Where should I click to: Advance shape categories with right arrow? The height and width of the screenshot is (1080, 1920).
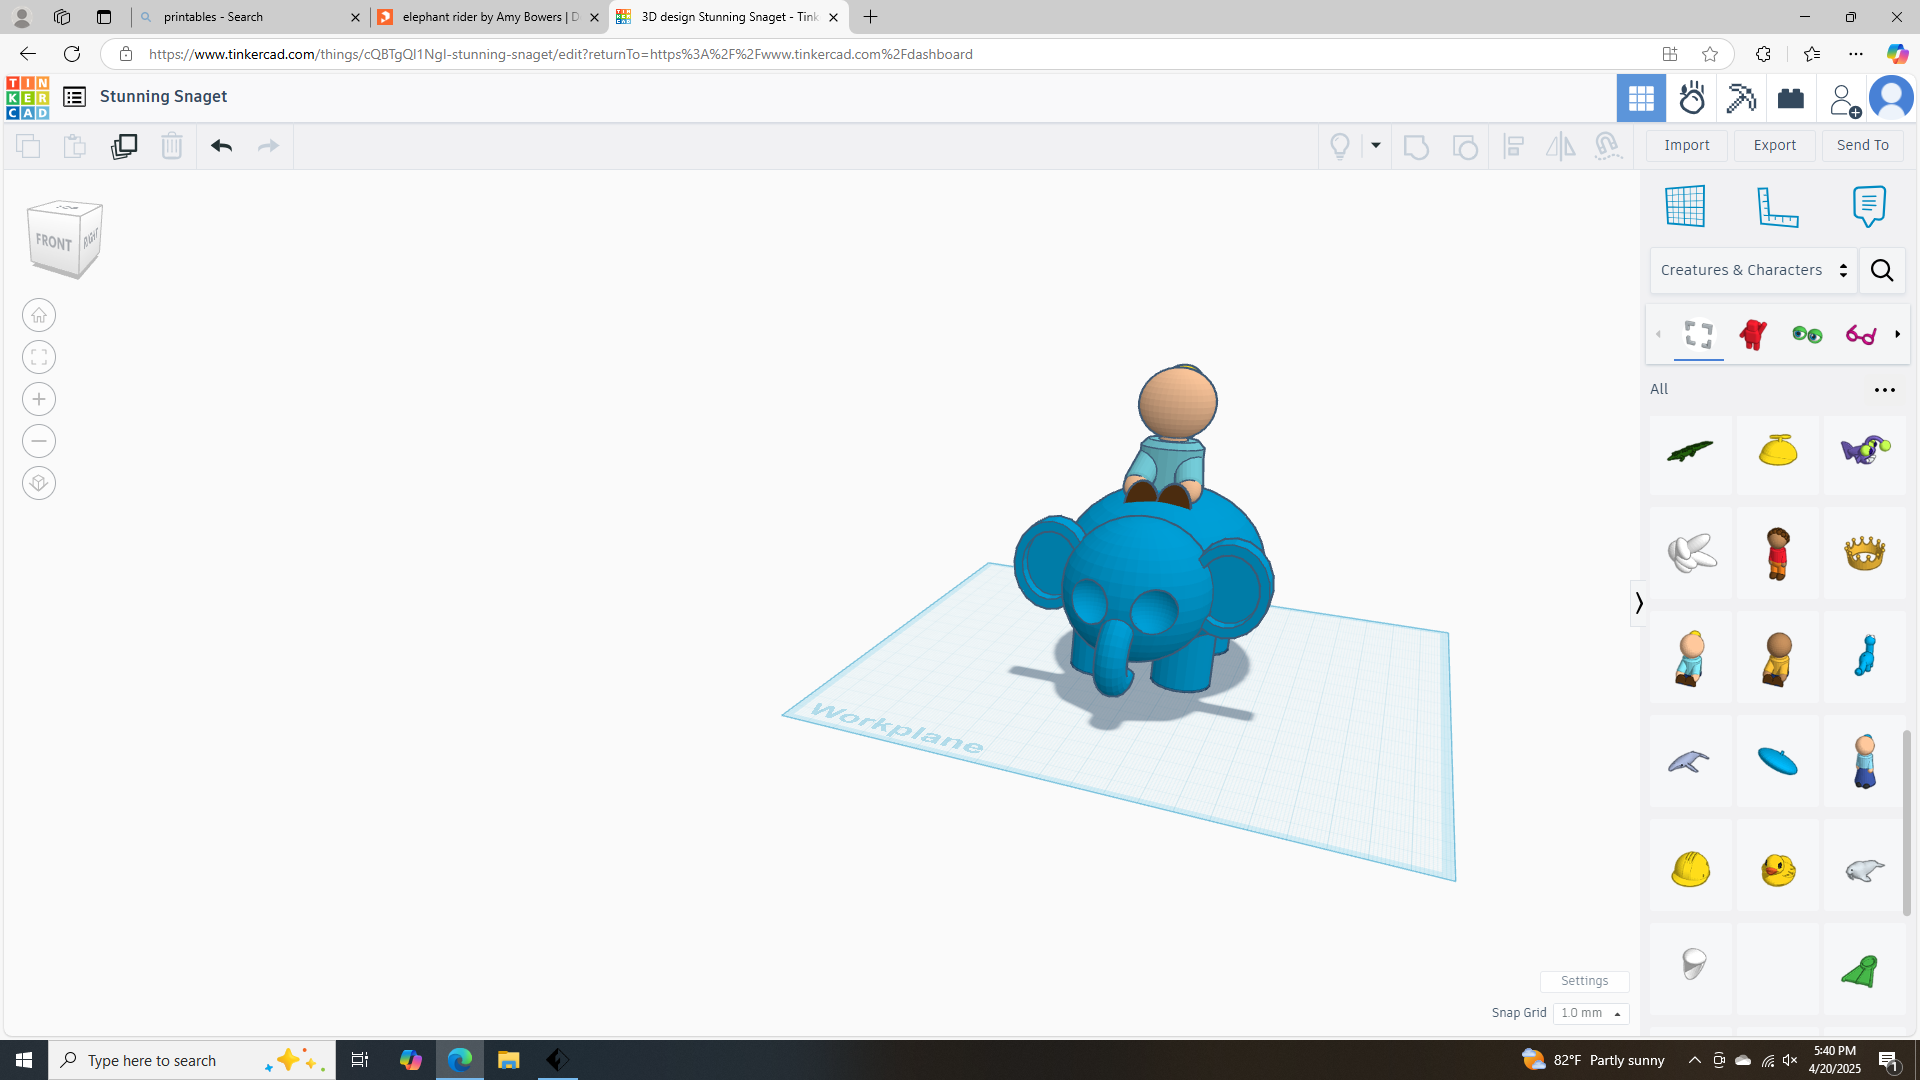pos(1898,334)
